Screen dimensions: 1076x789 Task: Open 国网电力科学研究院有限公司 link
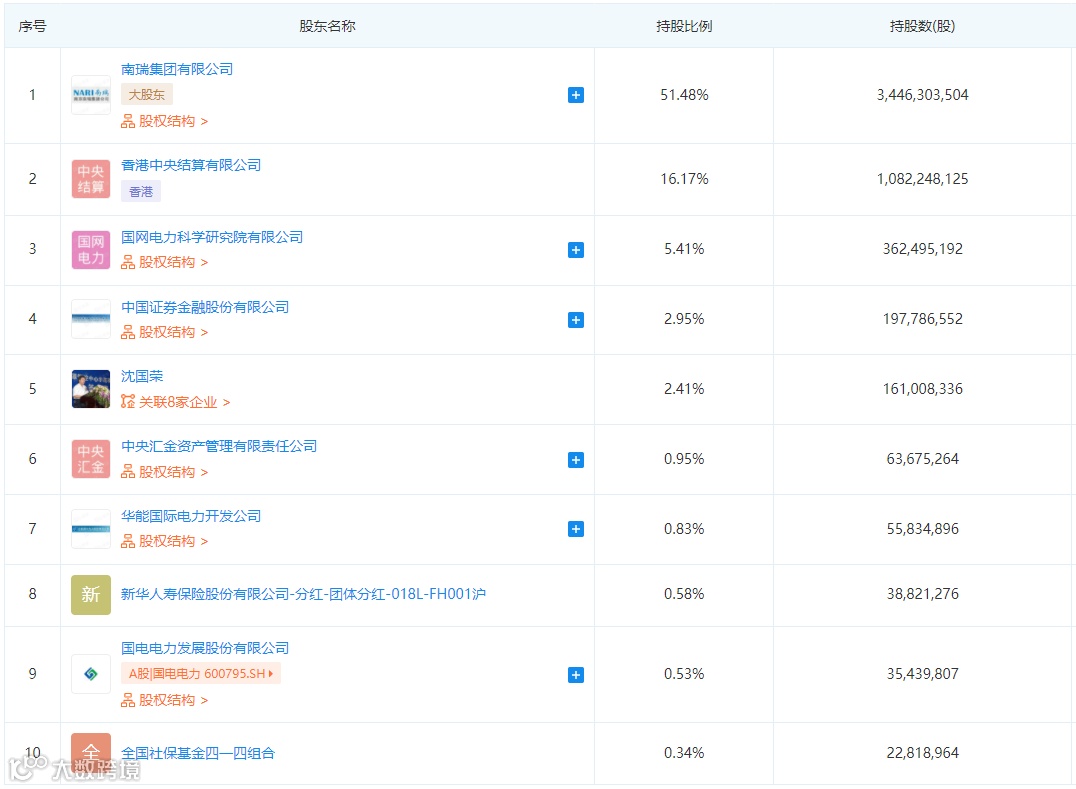click(x=212, y=237)
